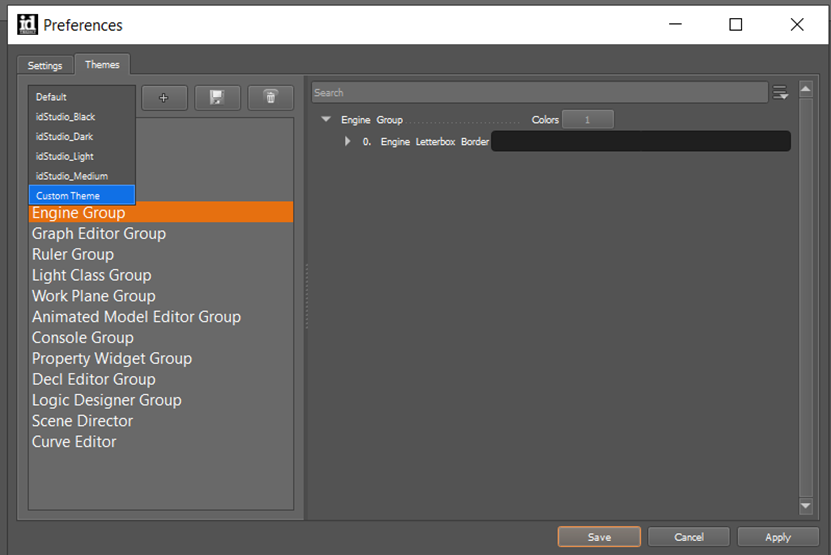Click the vertical scrollbar track
This screenshot has width=831, height=555.
tap(806, 297)
